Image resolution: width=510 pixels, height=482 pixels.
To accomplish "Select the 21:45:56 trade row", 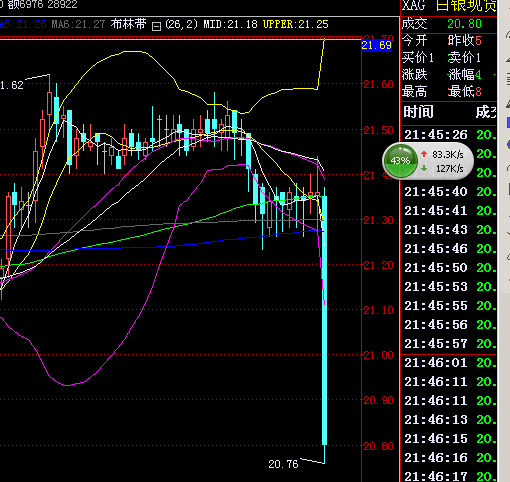I will [449, 325].
